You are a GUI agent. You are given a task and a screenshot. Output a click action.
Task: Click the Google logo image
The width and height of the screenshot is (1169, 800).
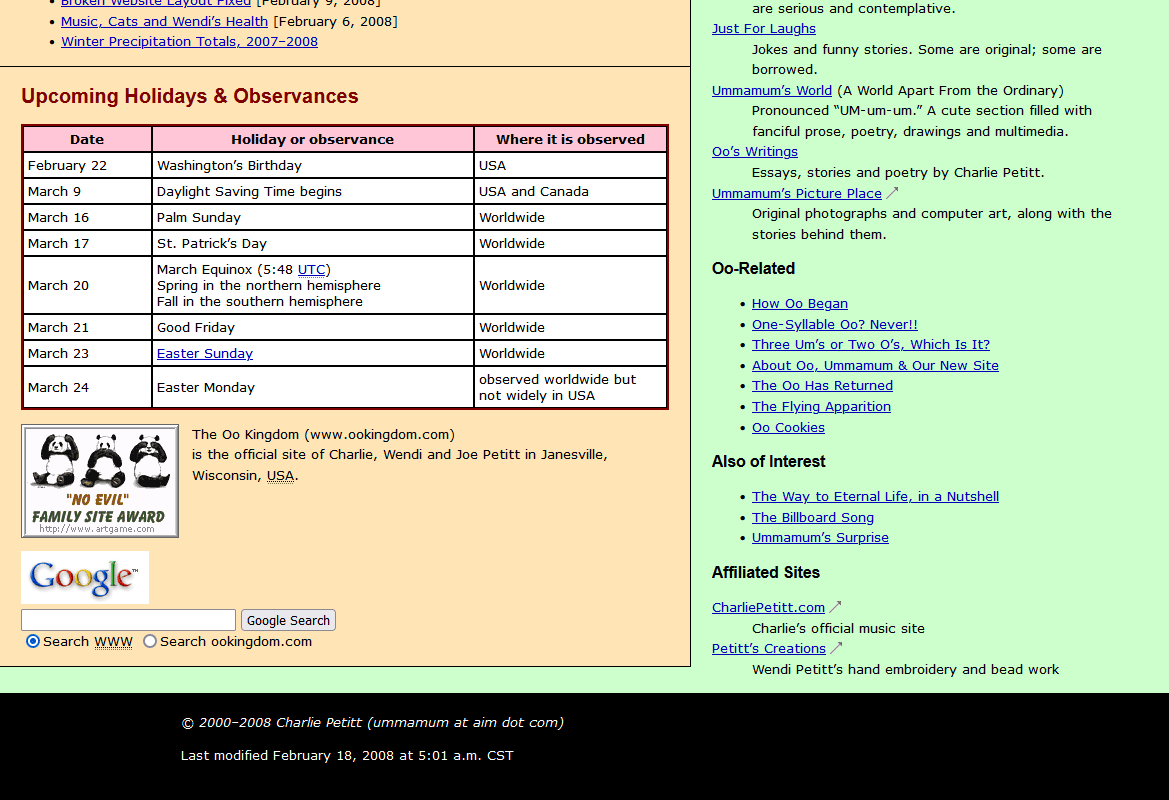(85, 577)
